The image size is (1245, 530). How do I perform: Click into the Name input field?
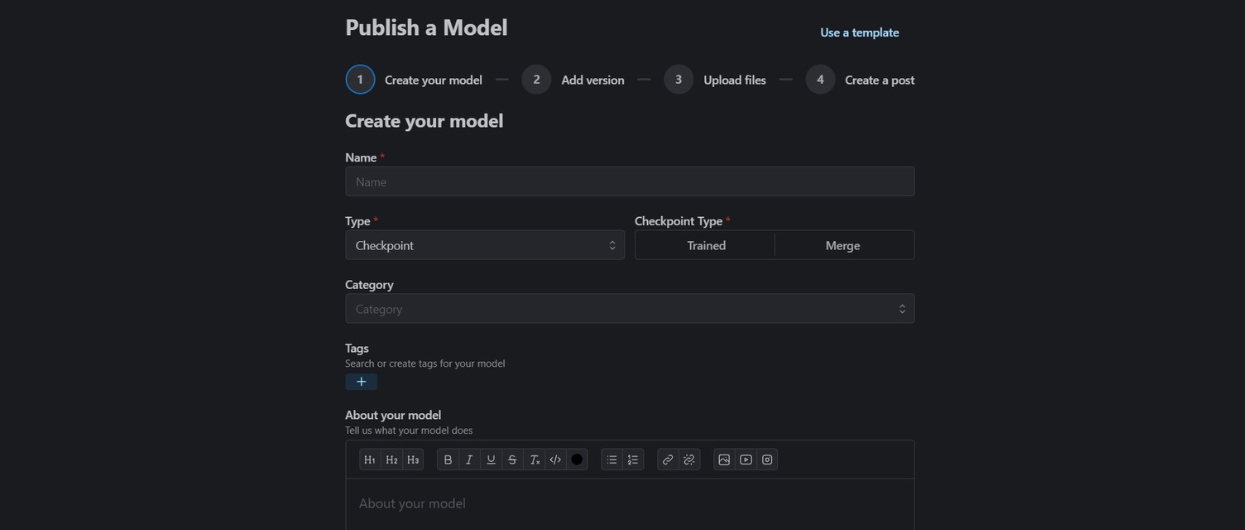click(629, 182)
